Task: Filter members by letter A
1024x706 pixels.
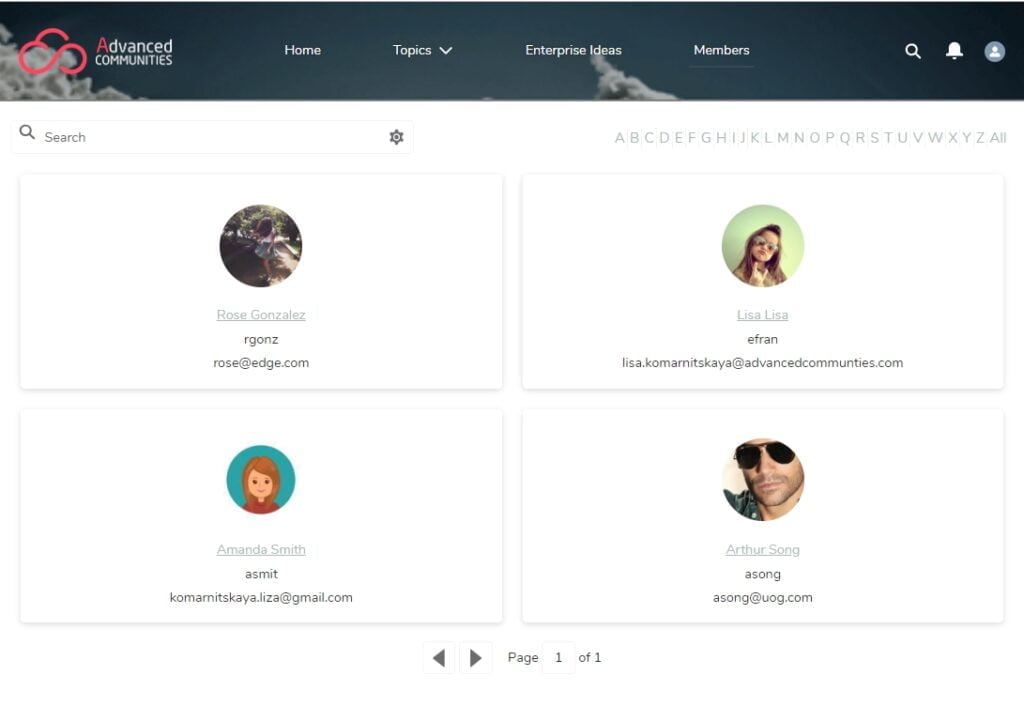Action: [620, 138]
